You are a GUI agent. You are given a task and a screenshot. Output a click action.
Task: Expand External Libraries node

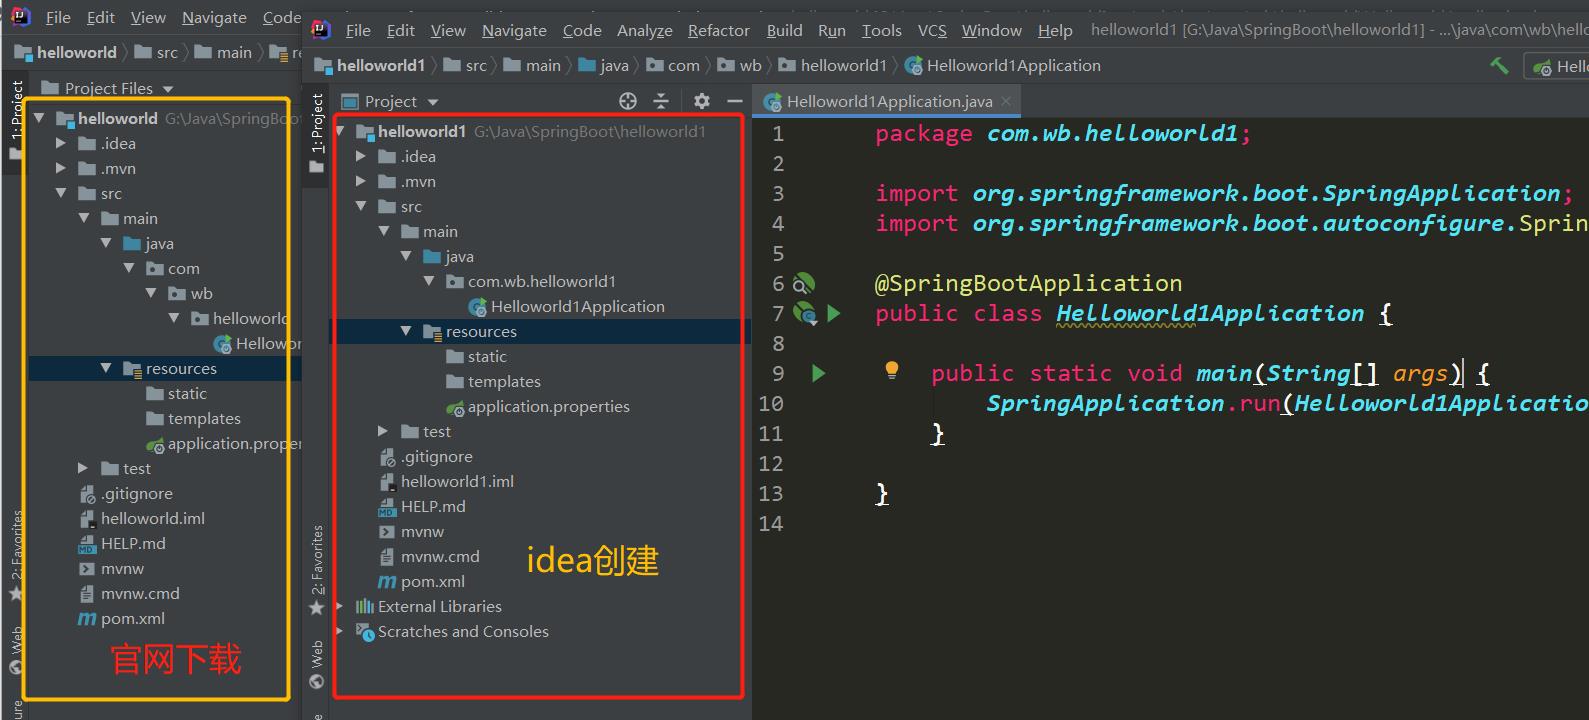tap(340, 606)
